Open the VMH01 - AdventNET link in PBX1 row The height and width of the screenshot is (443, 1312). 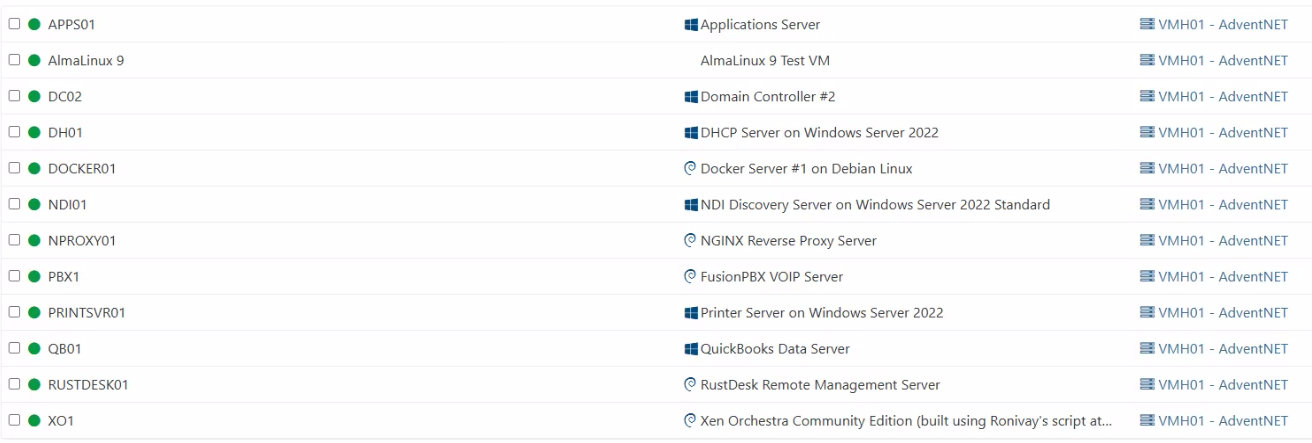[x=1214, y=276]
